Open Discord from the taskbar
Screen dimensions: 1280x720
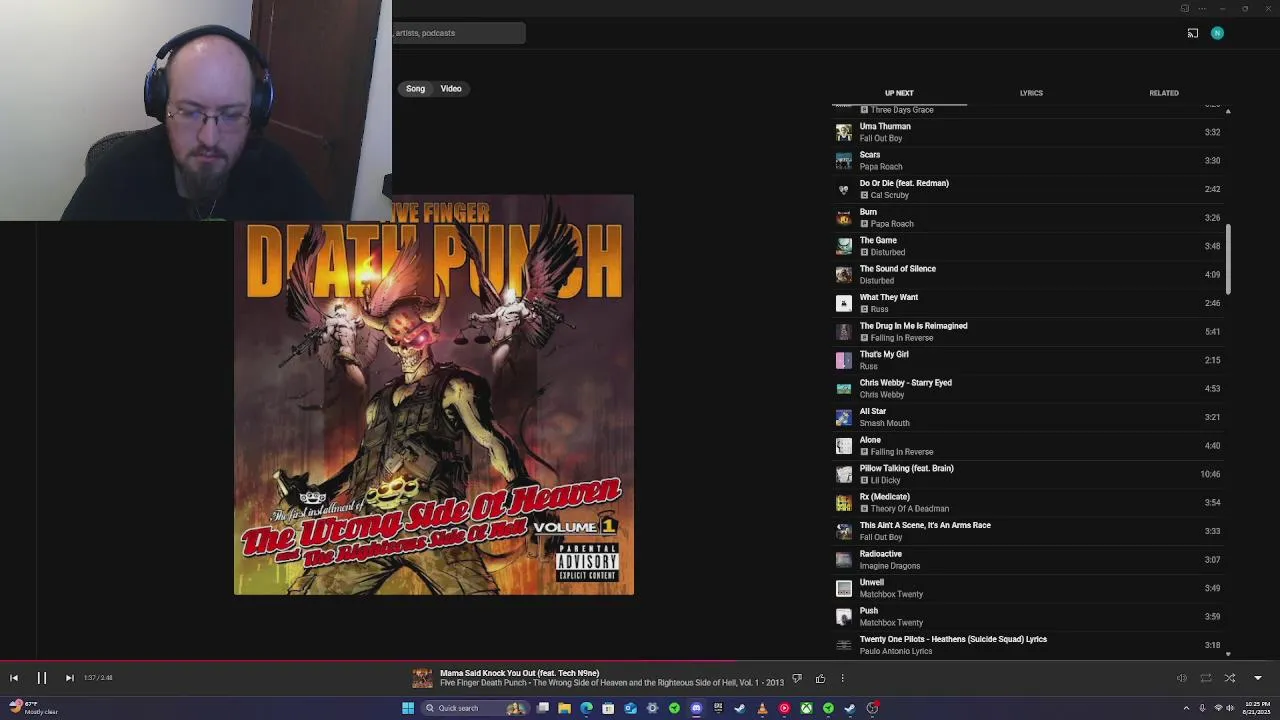[x=697, y=708]
